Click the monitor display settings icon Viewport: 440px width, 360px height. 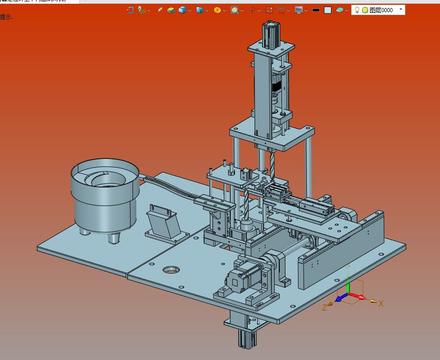(299, 10)
